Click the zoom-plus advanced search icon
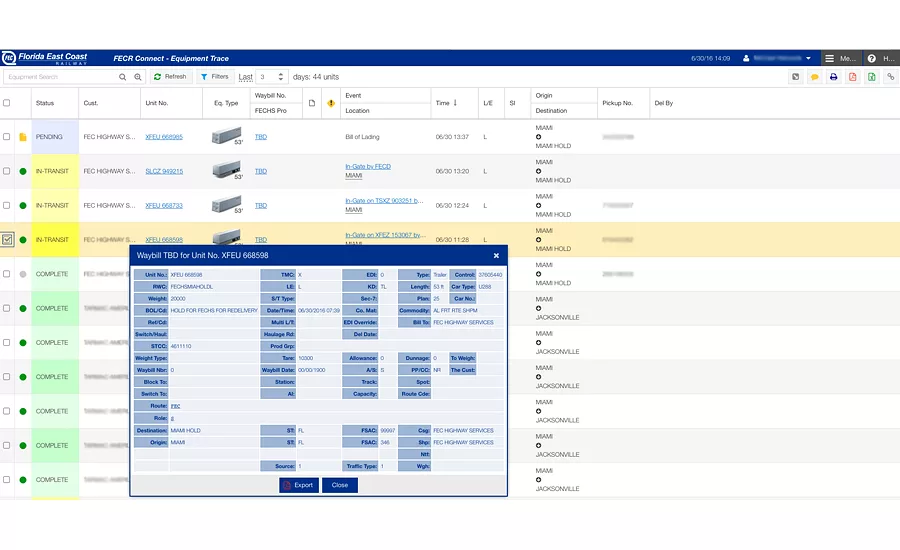This screenshot has height=550, width=900. click(x=138, y=77)
